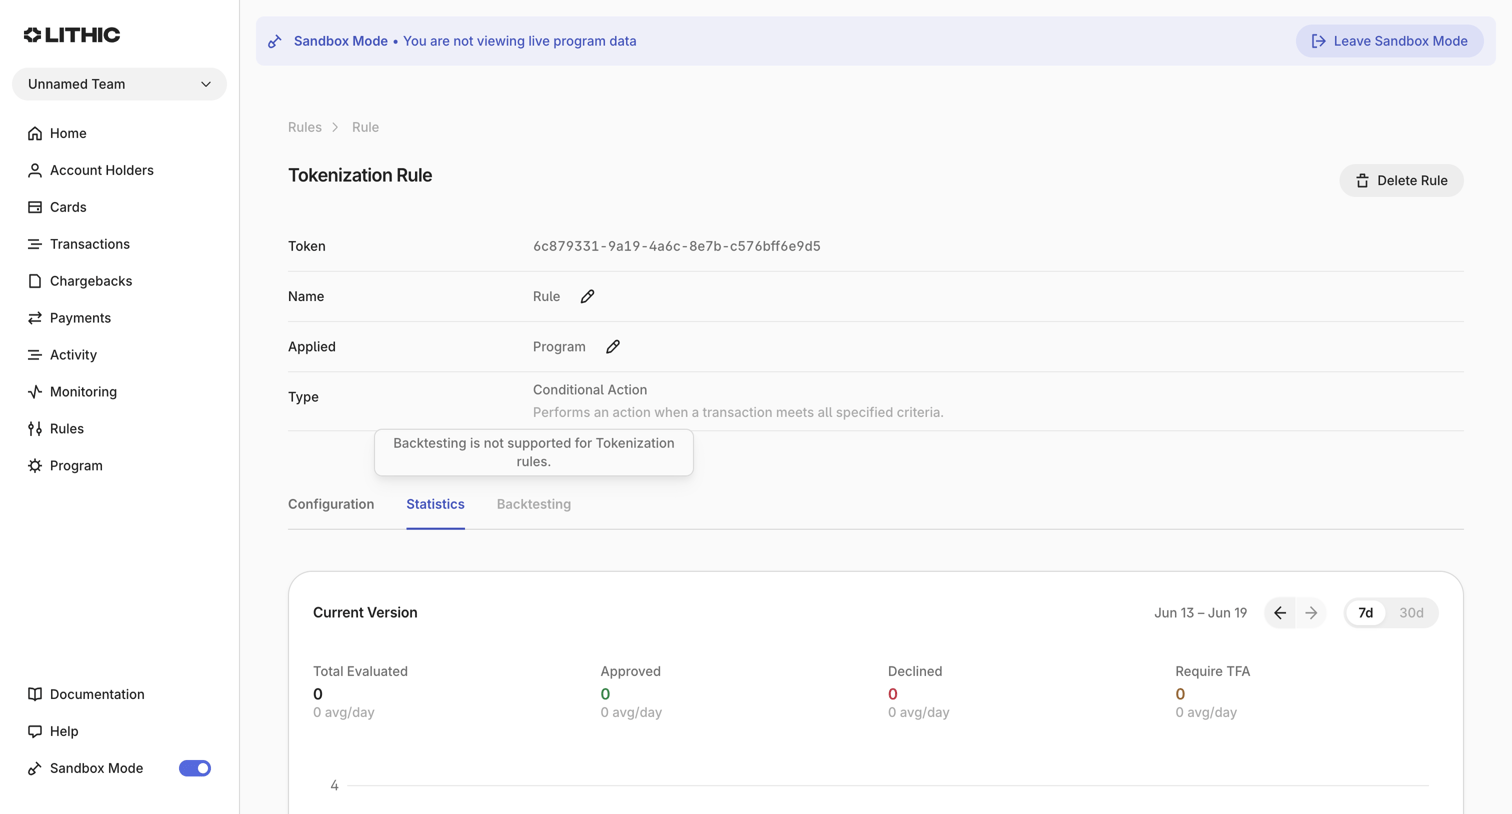Open the Rules menu label

[67, 429]
